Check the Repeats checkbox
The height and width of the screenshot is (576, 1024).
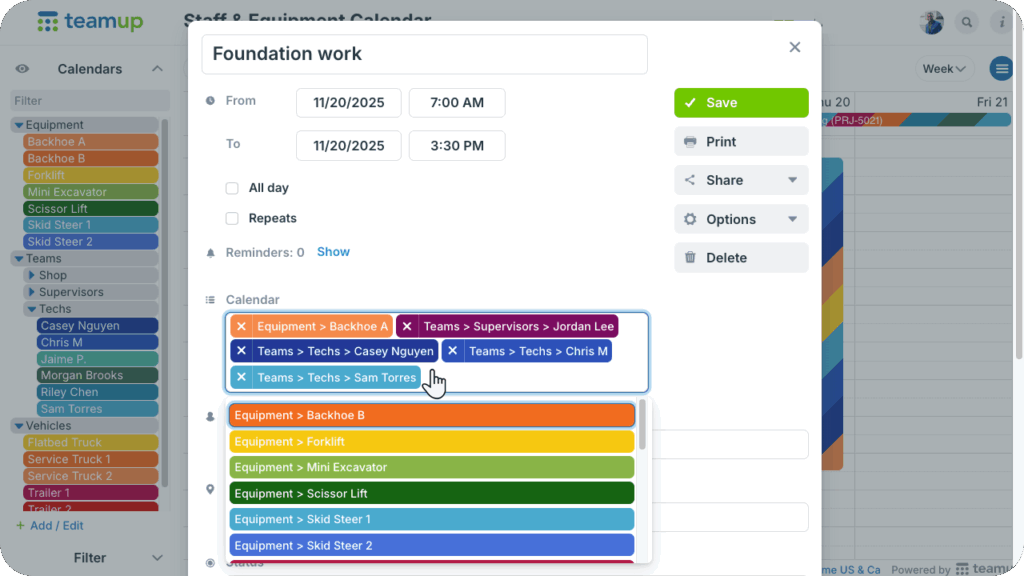[x=232, y=218]
